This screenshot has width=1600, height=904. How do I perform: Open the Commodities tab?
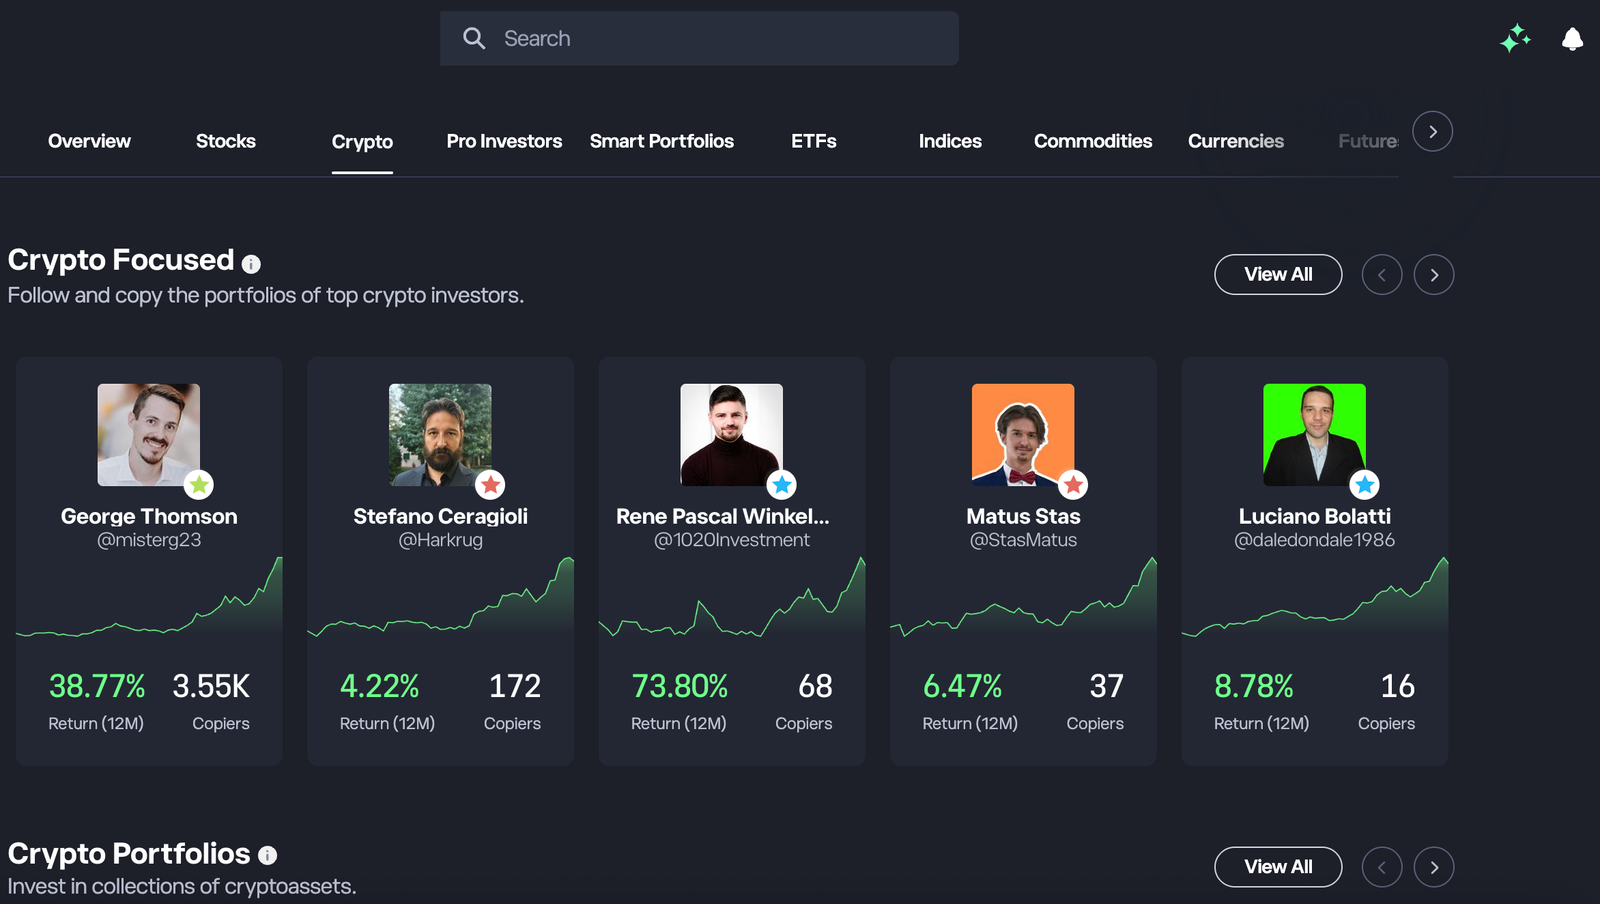coord(1093,141)
